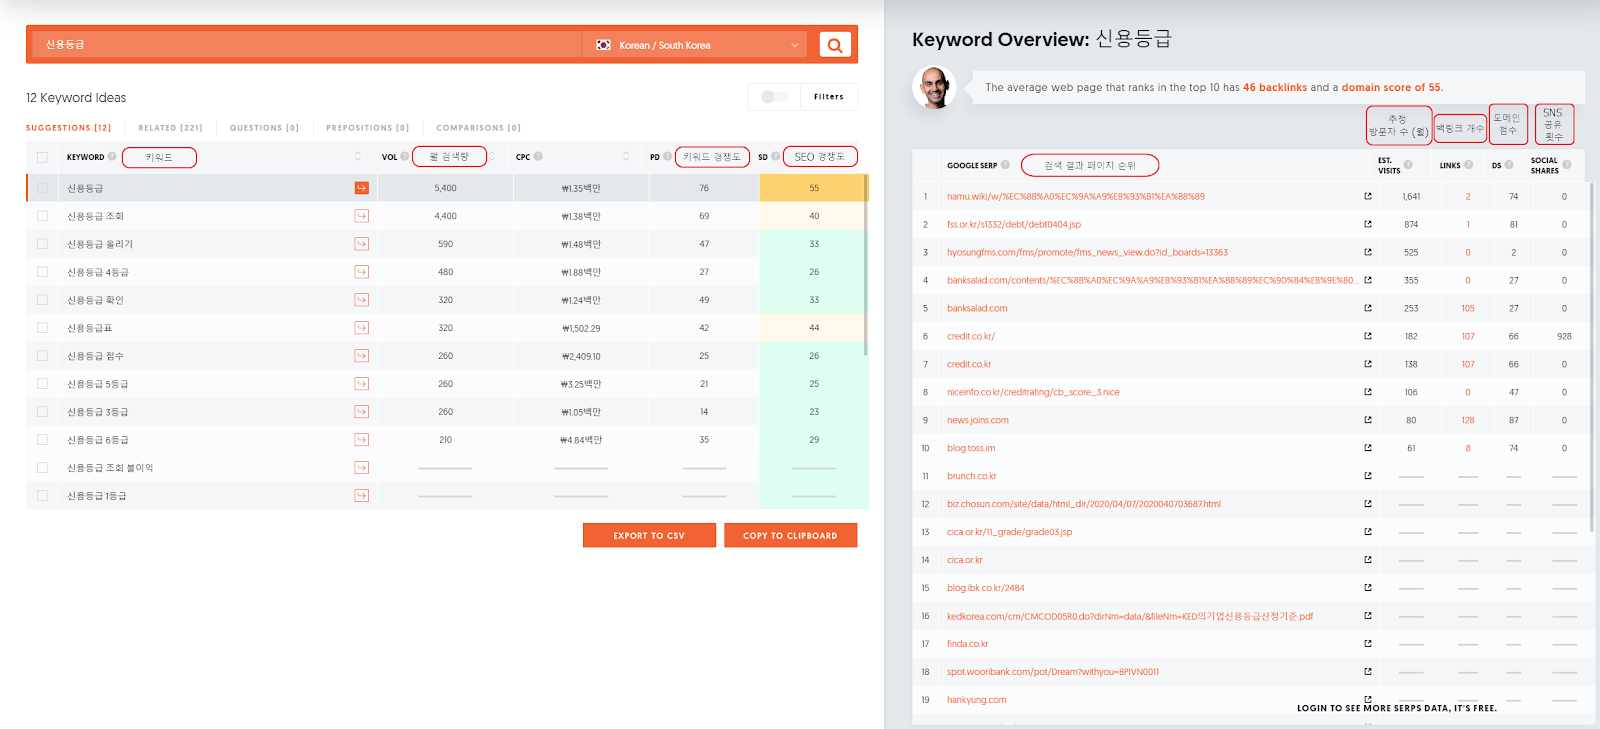Image resolution: width=1600 pixels, height=729 pixels.
Task: Open external link icon for namu.wiki result
Action: [x=1368, y=196]
